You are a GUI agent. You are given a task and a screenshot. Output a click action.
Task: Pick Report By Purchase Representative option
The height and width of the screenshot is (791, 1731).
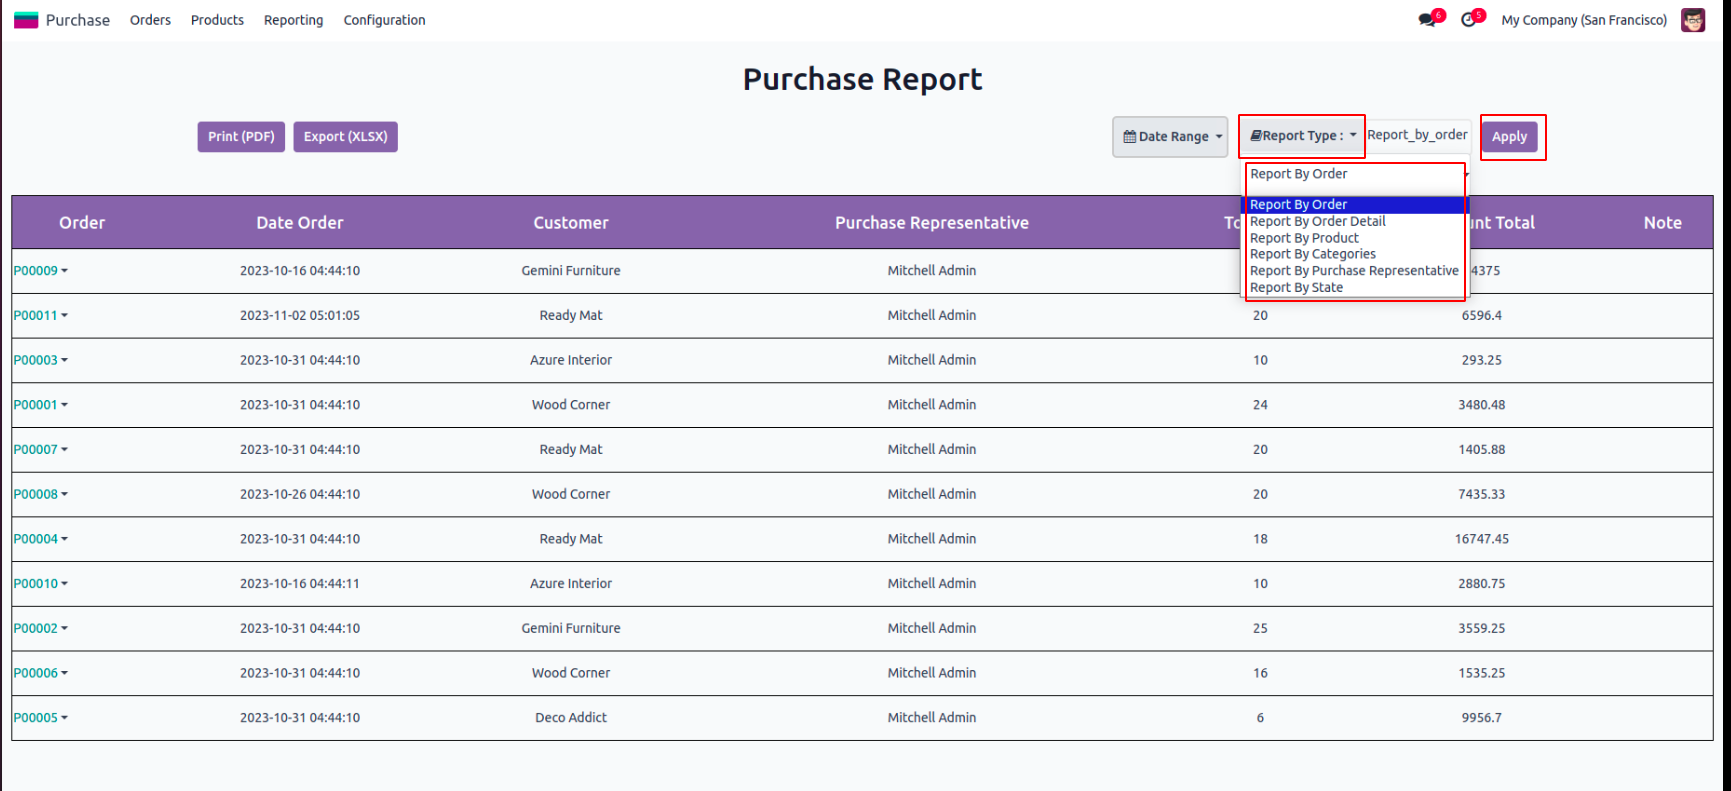1353,271
